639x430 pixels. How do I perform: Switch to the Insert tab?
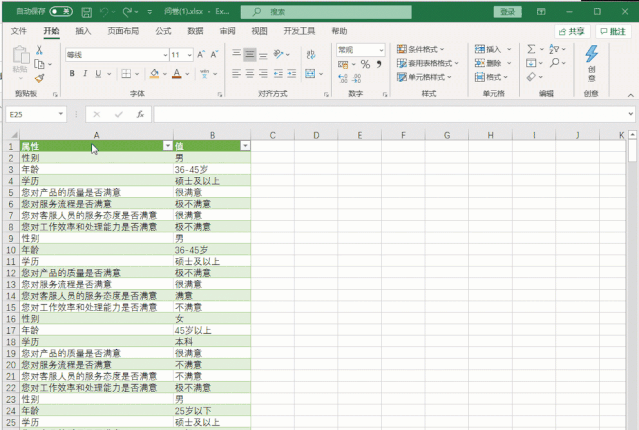click(83, 31)
